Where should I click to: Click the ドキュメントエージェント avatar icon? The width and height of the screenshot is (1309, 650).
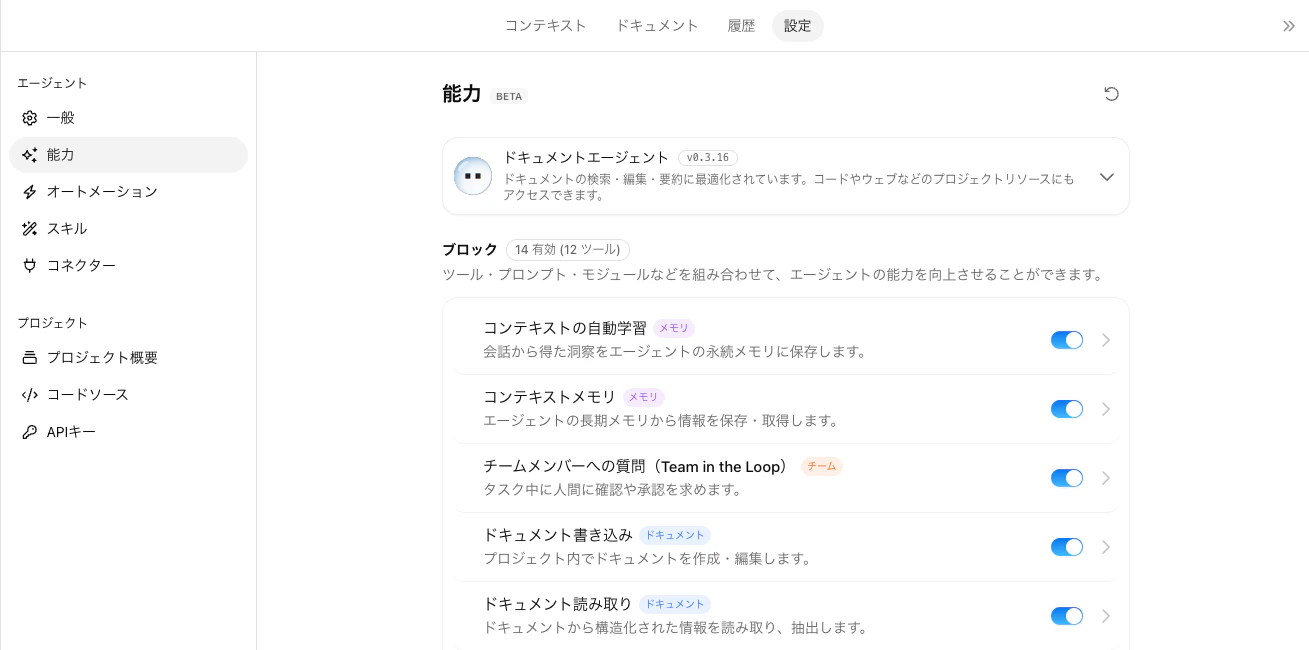click(x=473, y=176)
